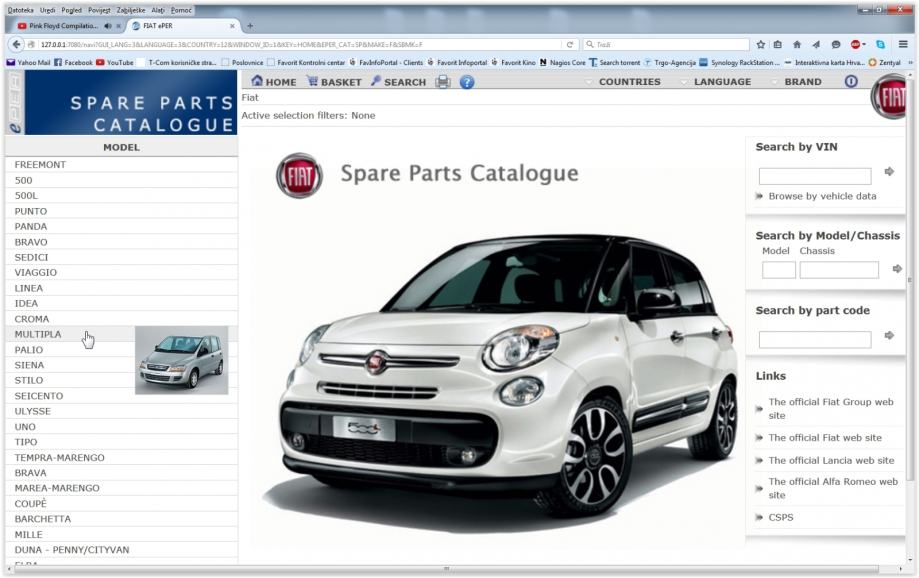The height and width of the screenshot is (578, 919).
Task: Submit the Model/Chassis search arrow
Action: coord(897,268)
